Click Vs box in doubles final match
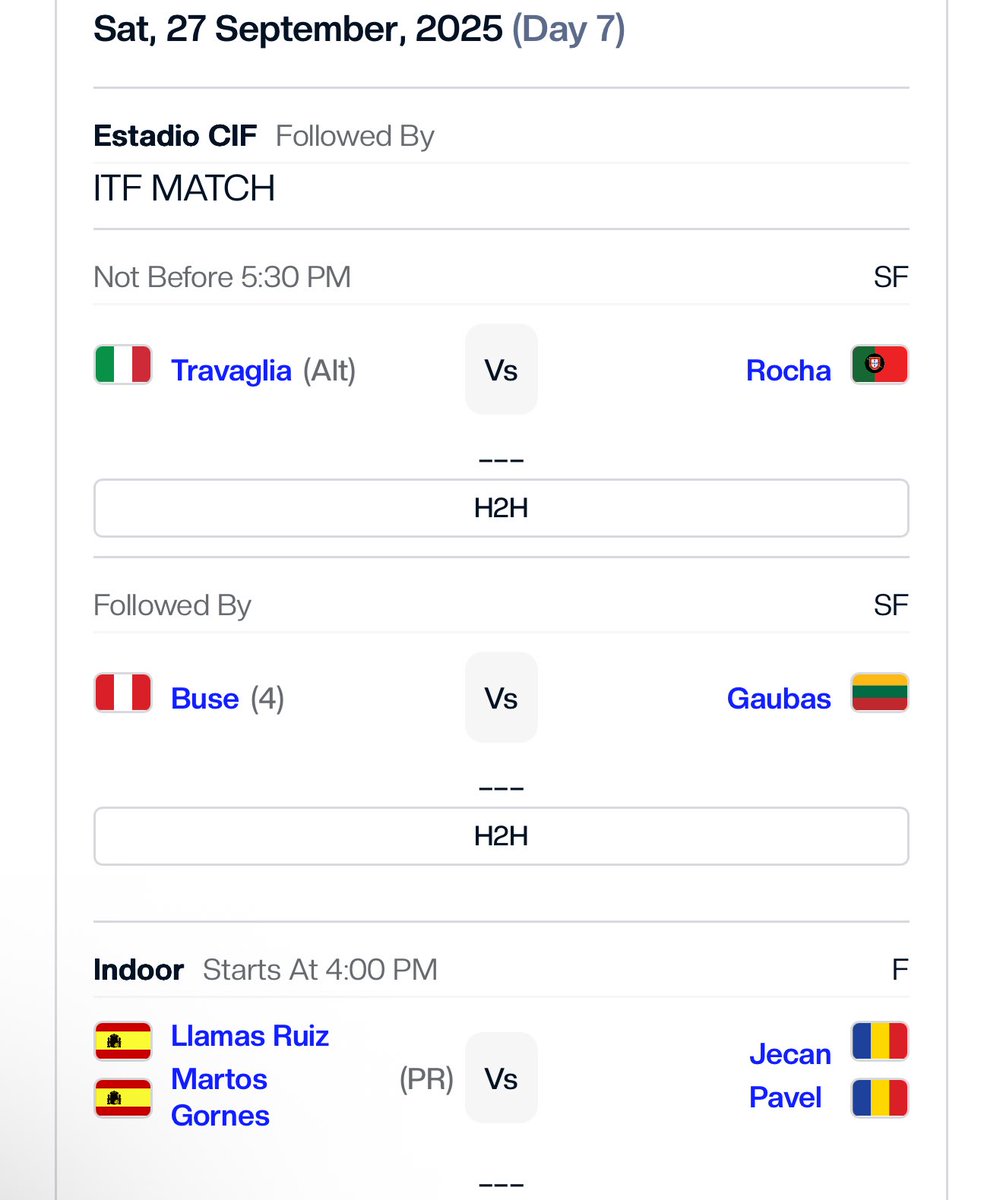 coord(501,1078)
